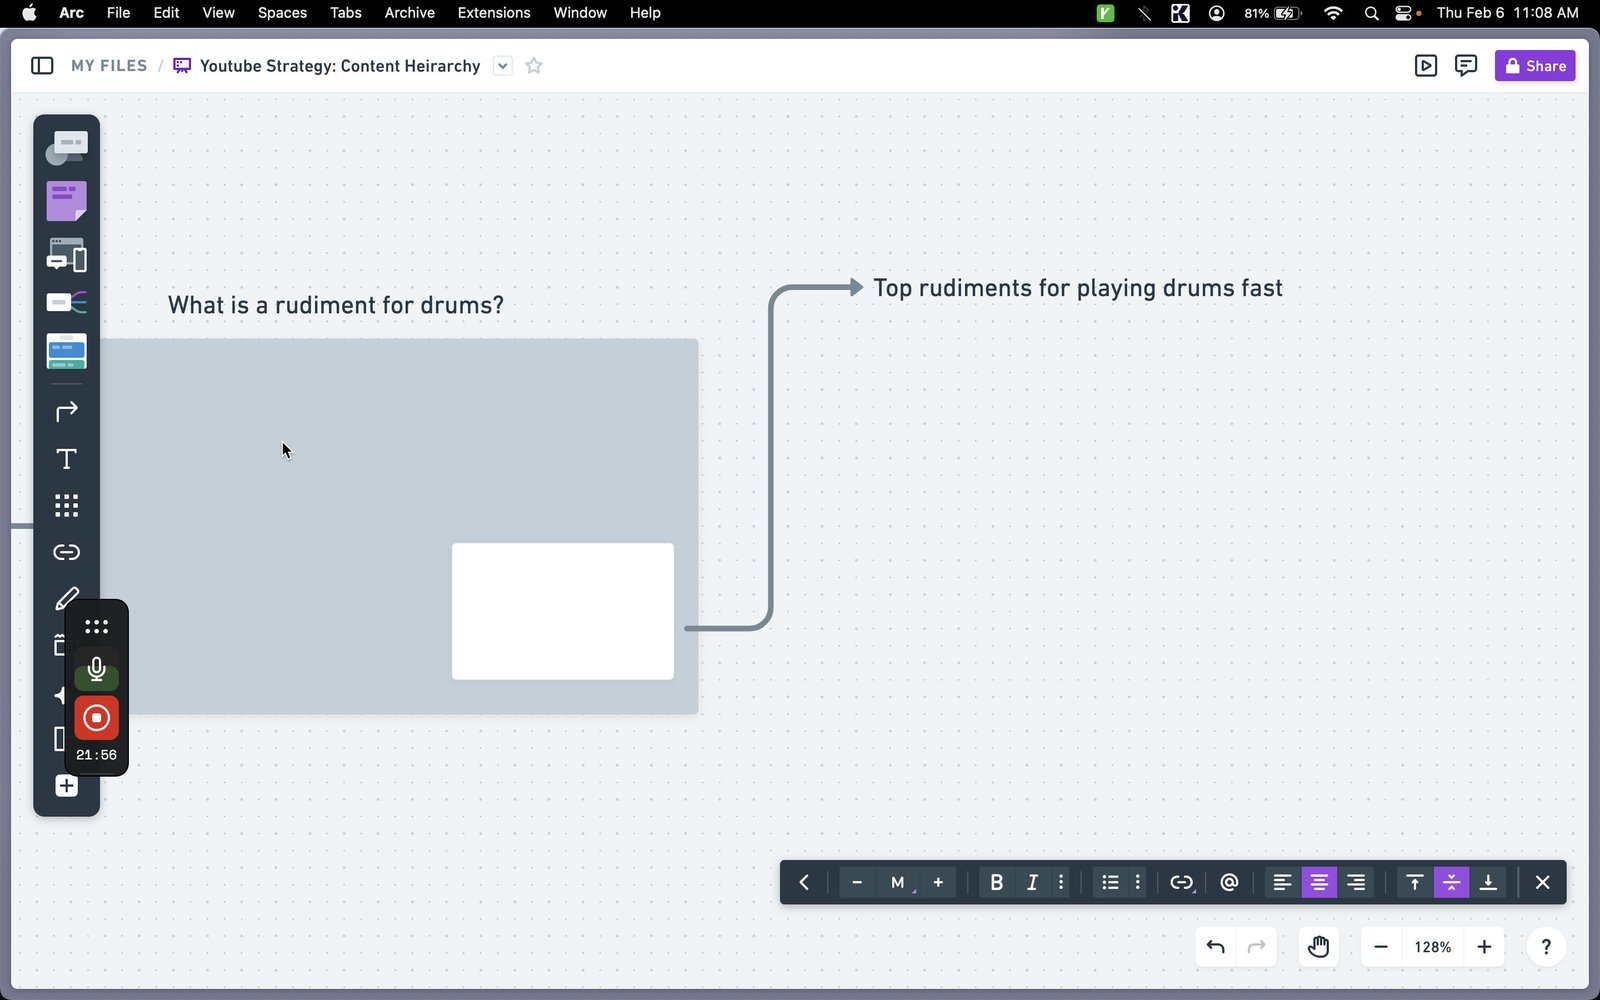Close the text formatting toolbar
Image resolution: width=1600 pixels, height=1000 pixels.
click(x=1542, y=882)
